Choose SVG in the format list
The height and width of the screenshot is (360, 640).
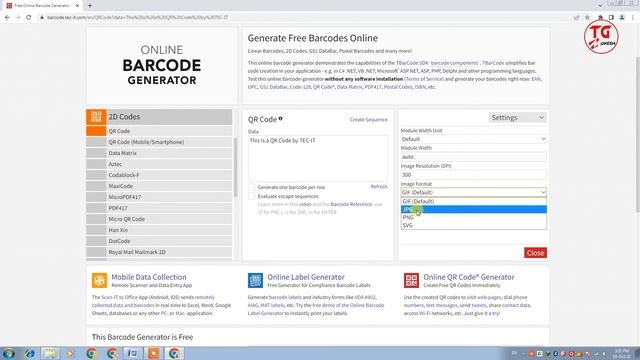(x=473, y=225)
